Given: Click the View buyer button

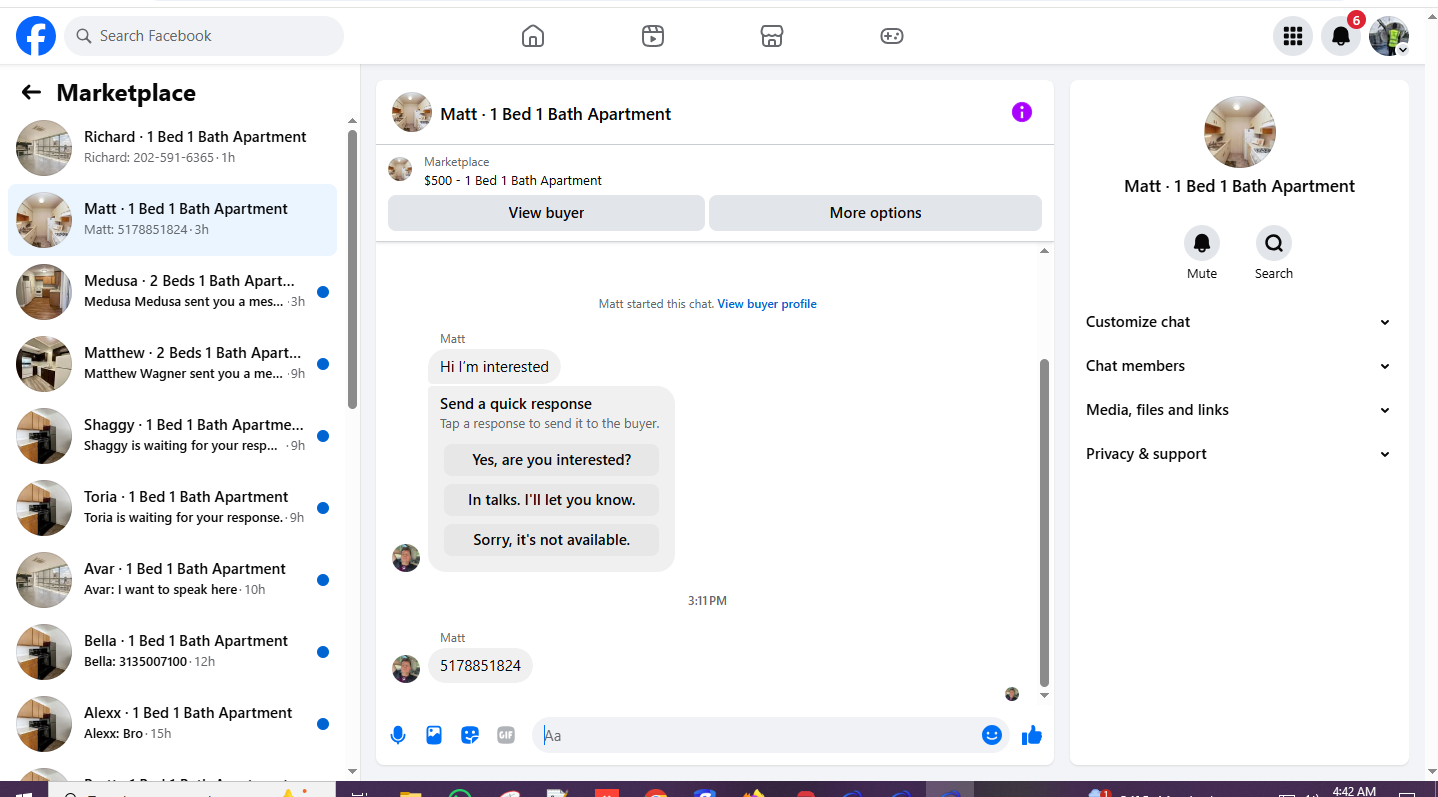Looking at the screenshot, I should 546,213.
